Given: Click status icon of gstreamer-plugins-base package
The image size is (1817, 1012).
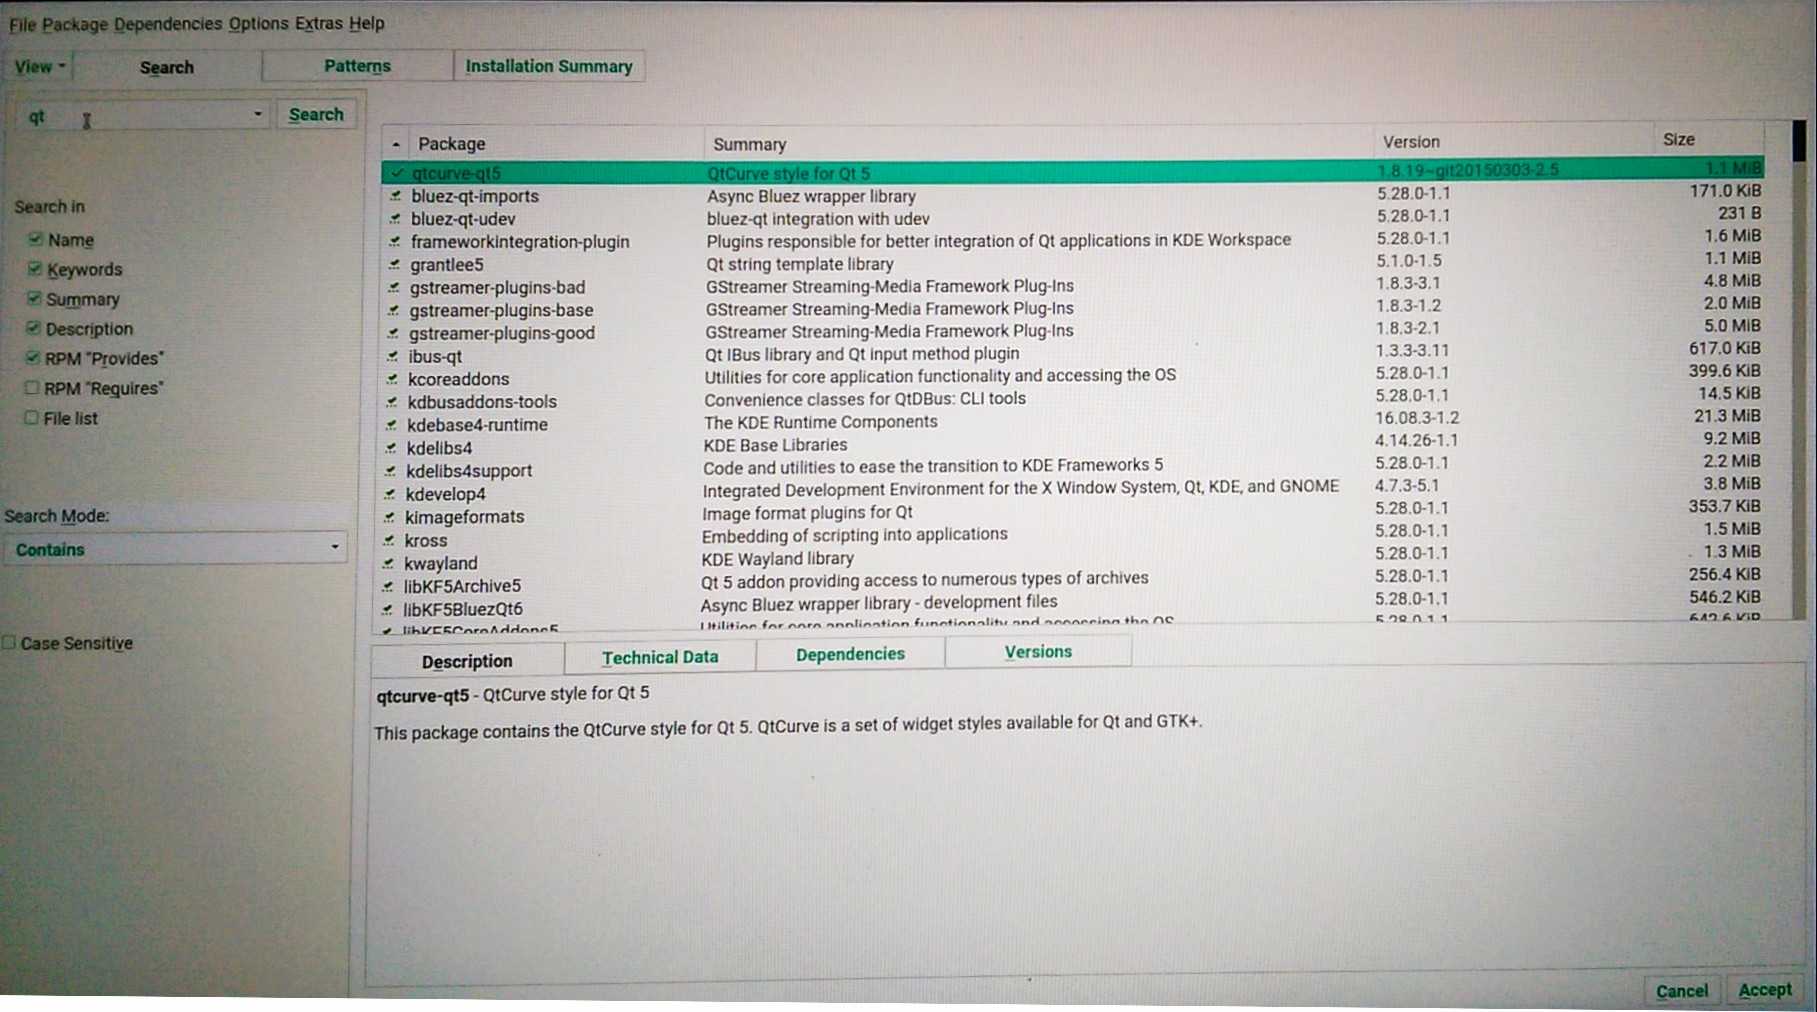Looking at the screenshot, I should [x=394, y=311].
